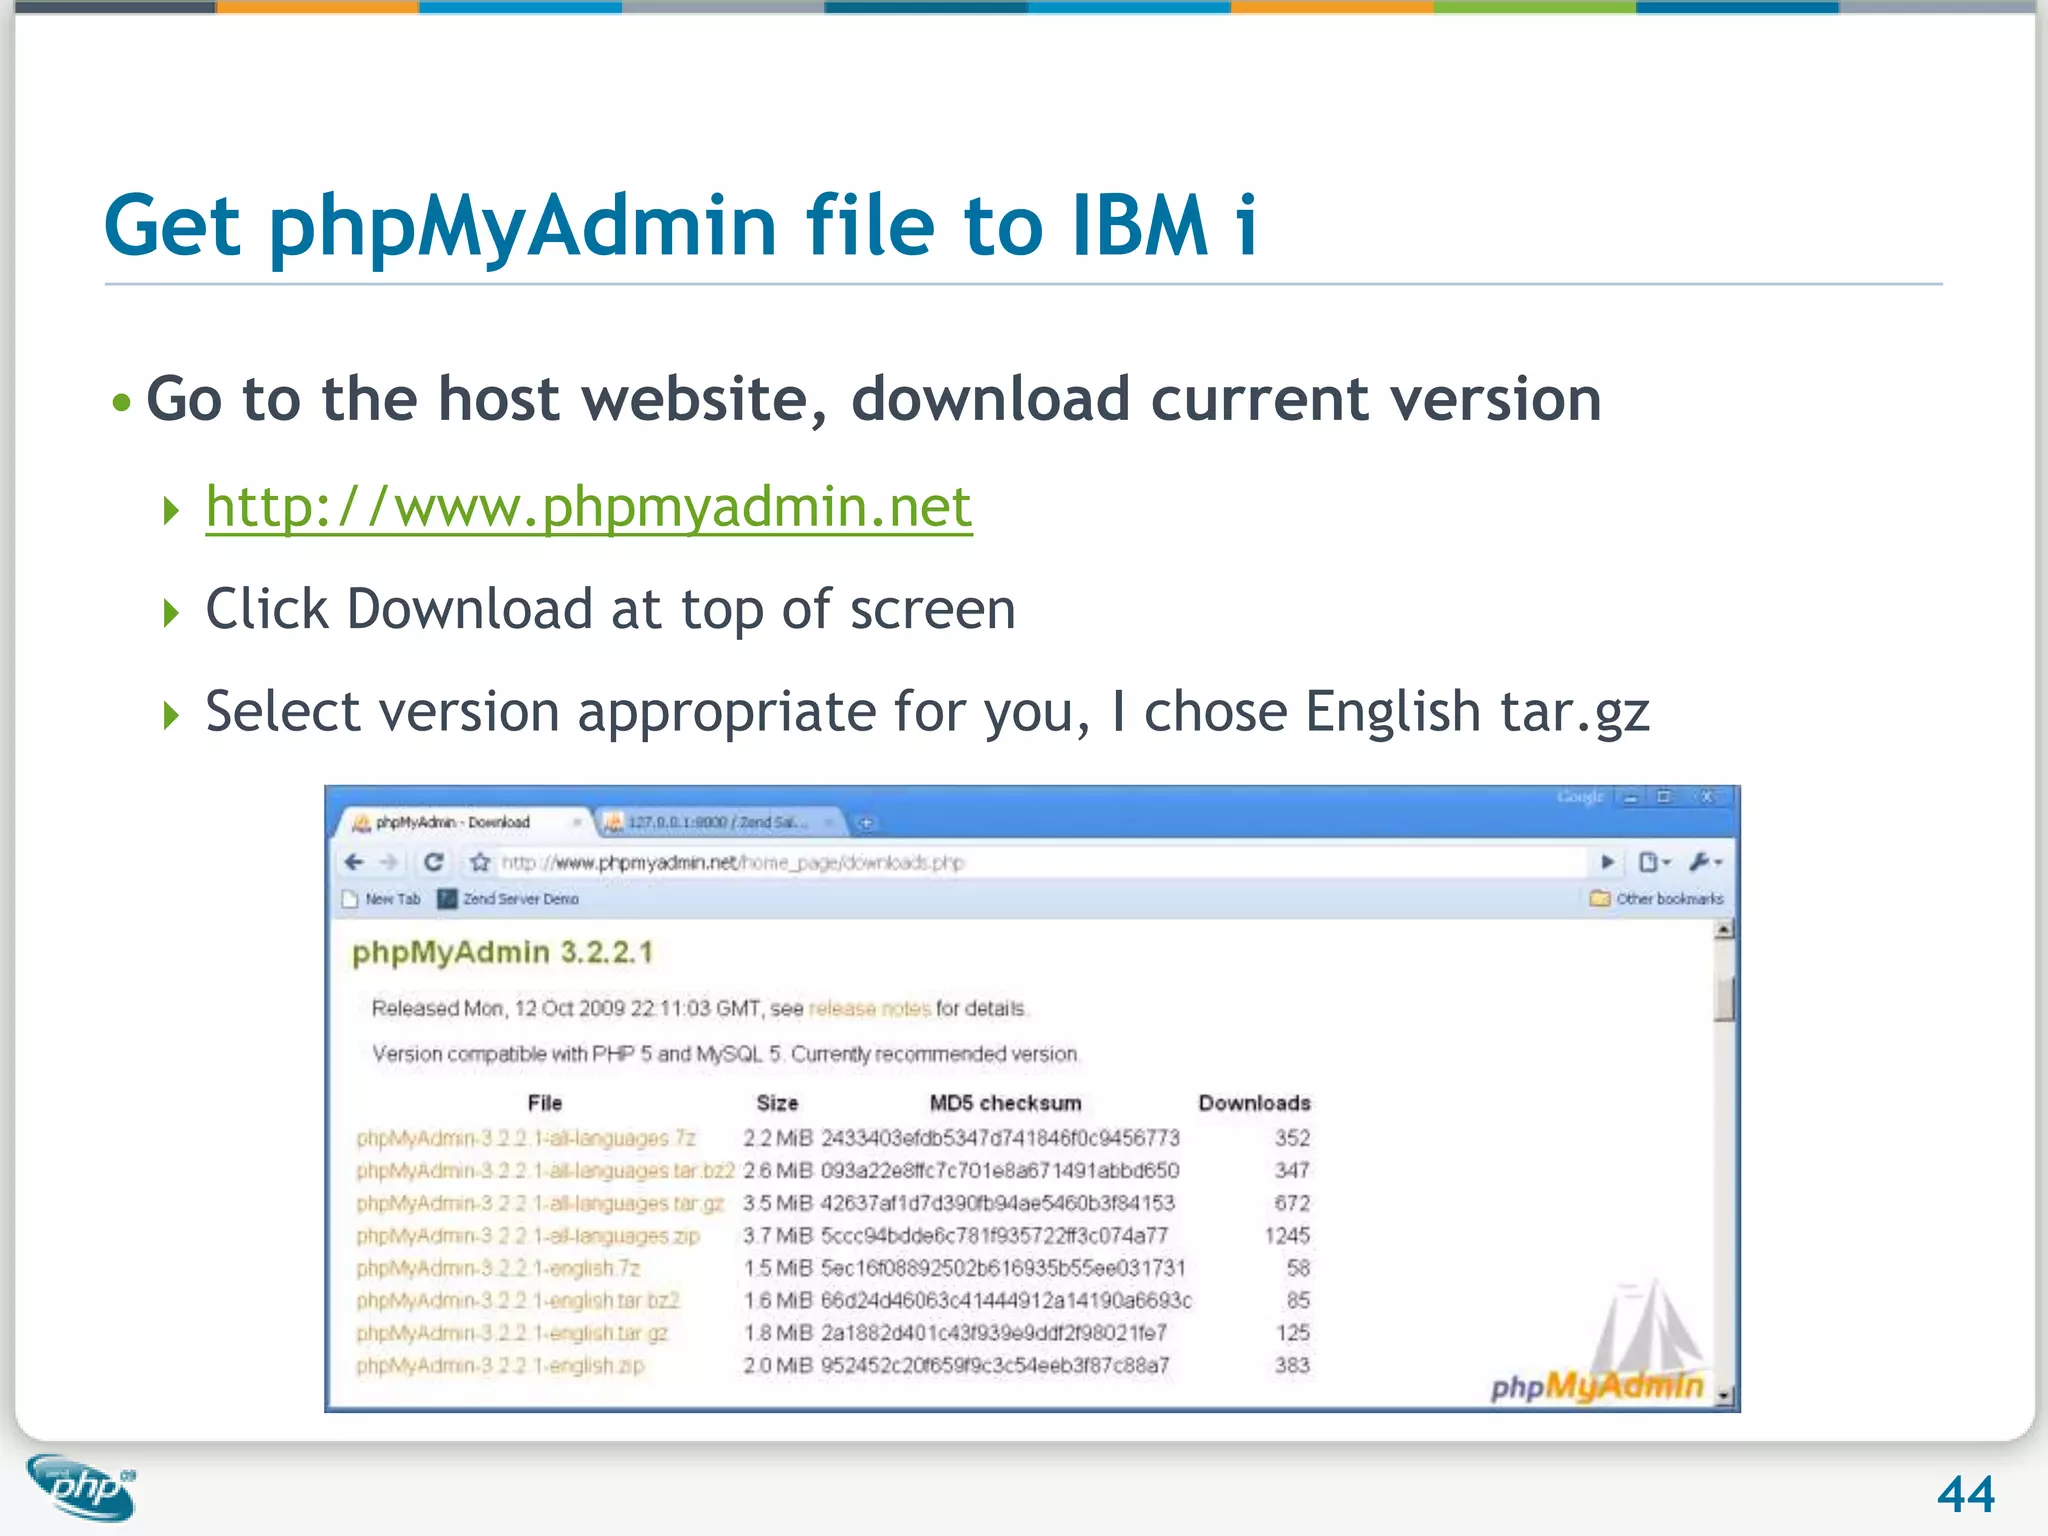2048x1536 pixels.
Task: Close the 127.0.0.1:8000 Zend tab
Action: point(829,822)
